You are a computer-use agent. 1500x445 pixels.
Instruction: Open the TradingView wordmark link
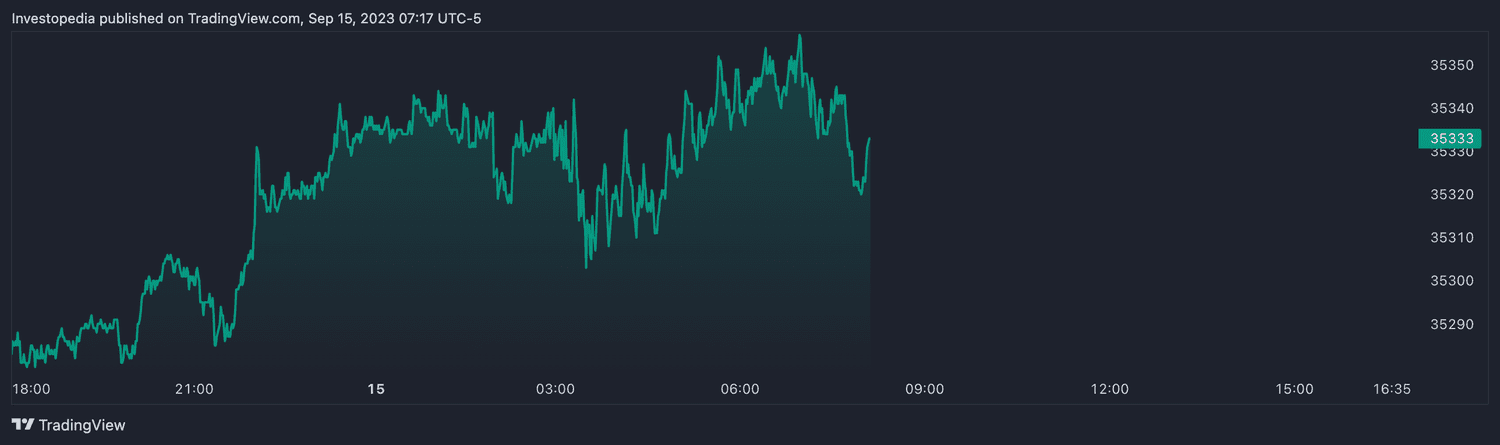pyautogui.click(x=82, y=425)
